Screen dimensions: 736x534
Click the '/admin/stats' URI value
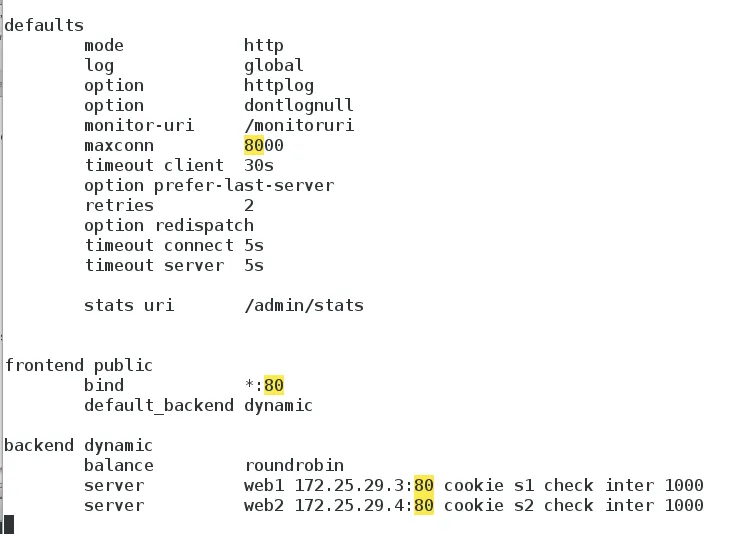click(303, 305)
